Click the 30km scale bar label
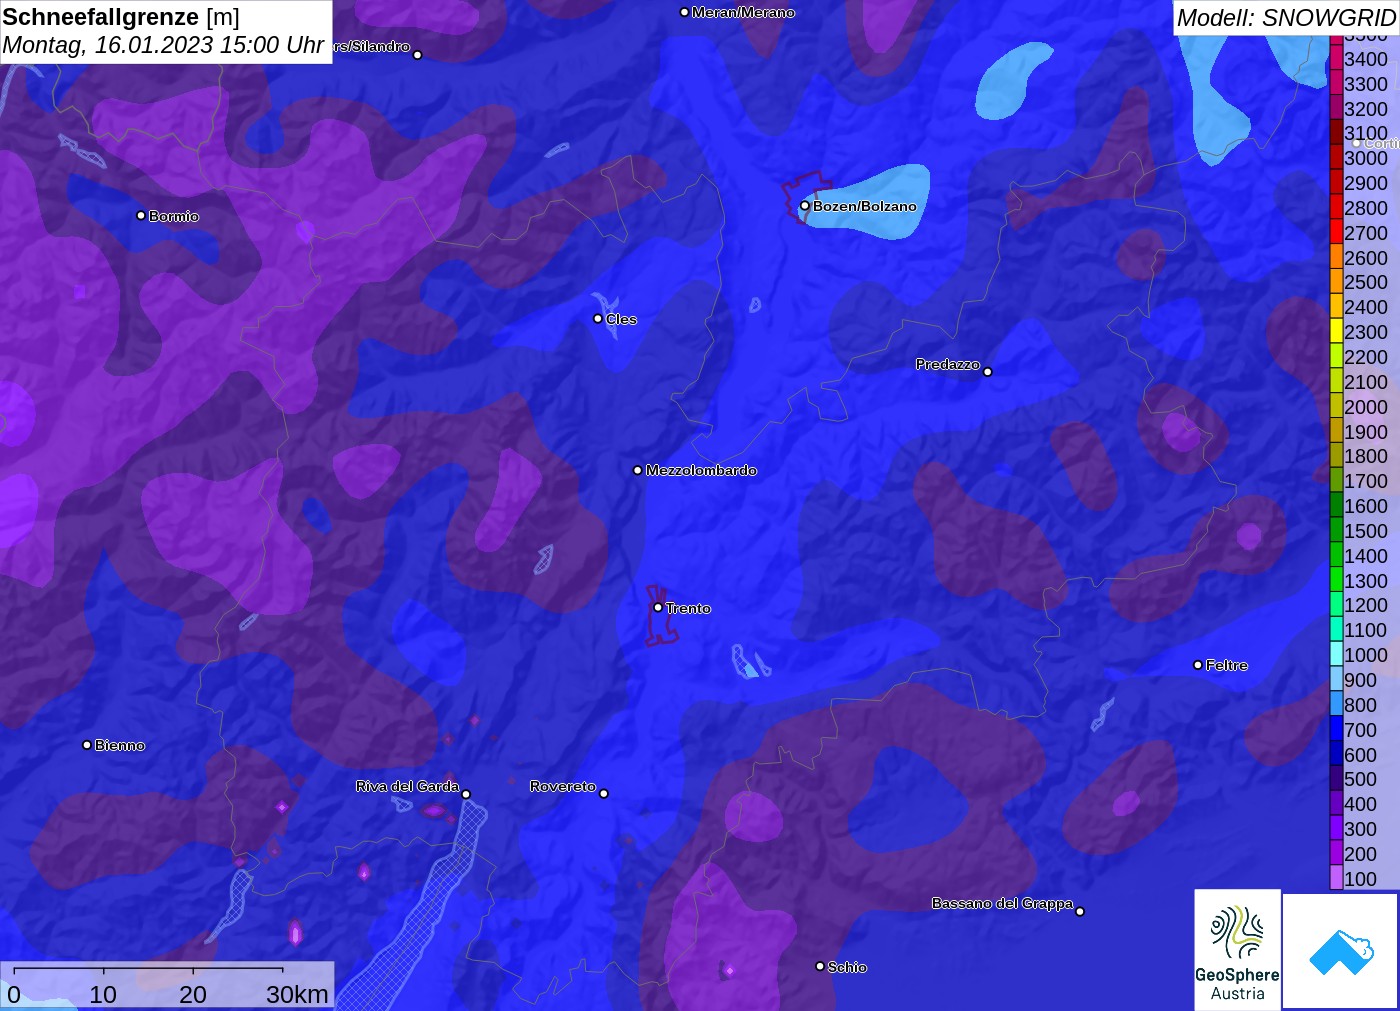The height and width of the screenshot is (1011, 1400). [297, 995]
